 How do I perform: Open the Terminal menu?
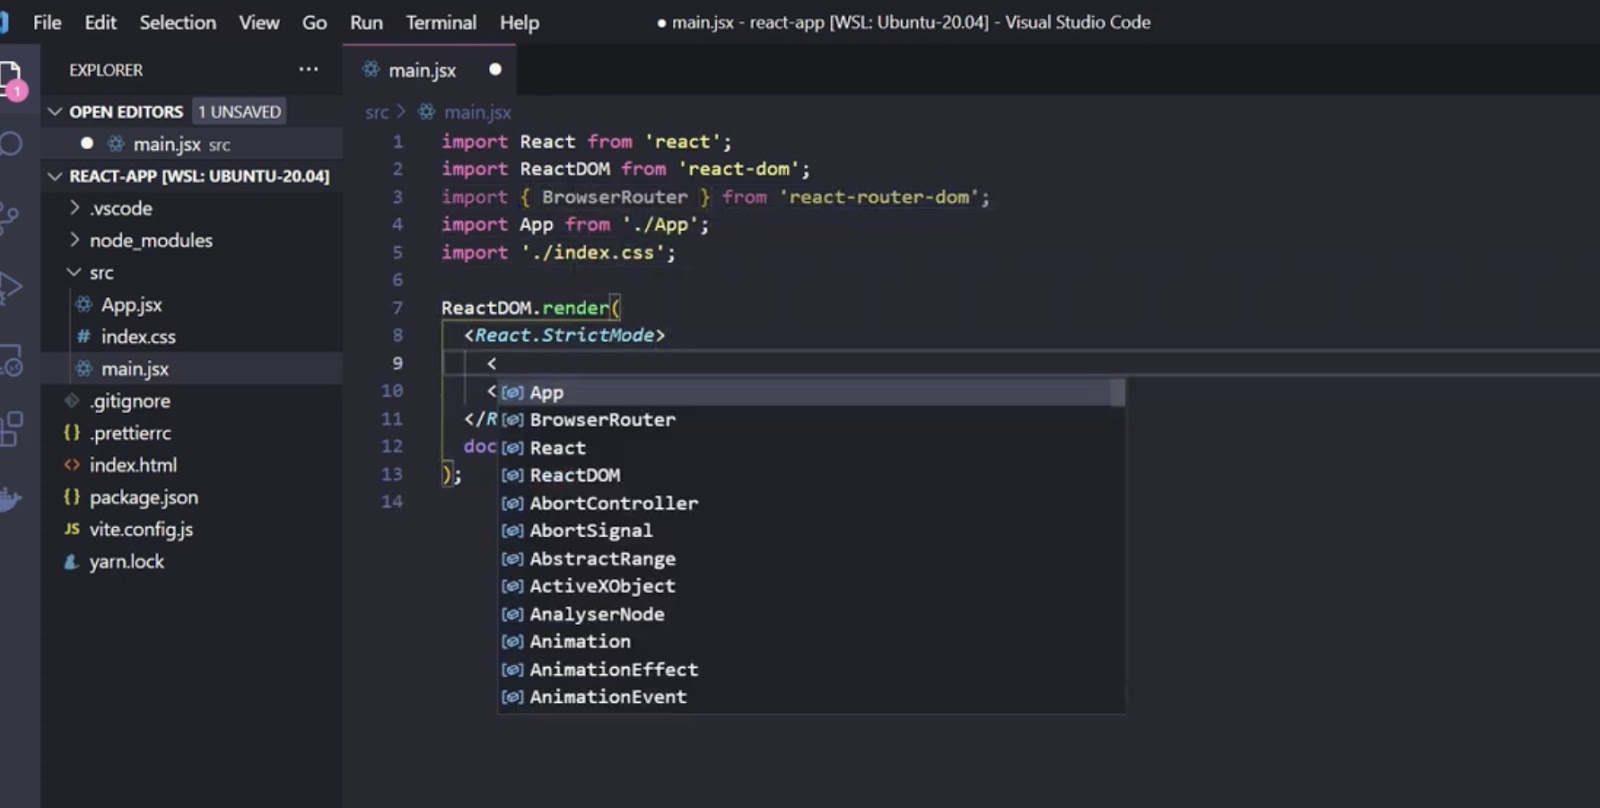pos(441,22)
